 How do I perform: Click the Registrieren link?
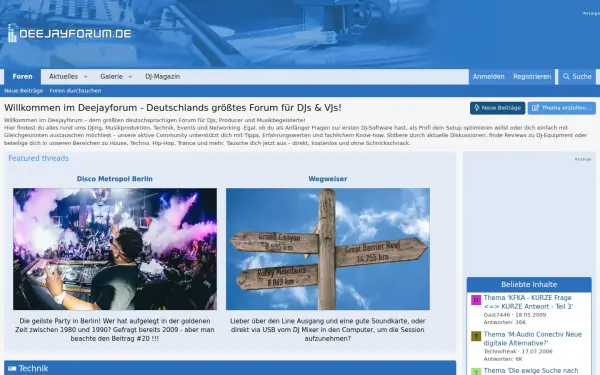tap(532, 77)
